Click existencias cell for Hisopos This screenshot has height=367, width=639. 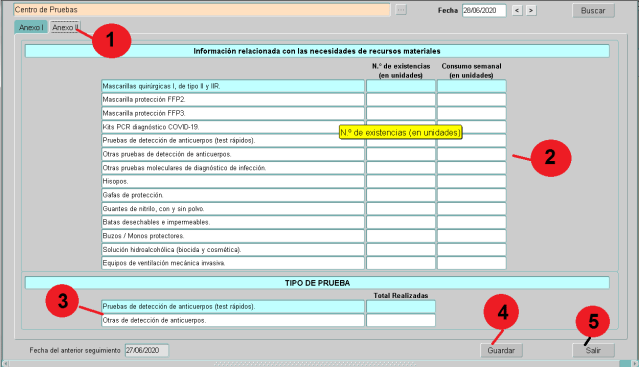coord(401,182)
